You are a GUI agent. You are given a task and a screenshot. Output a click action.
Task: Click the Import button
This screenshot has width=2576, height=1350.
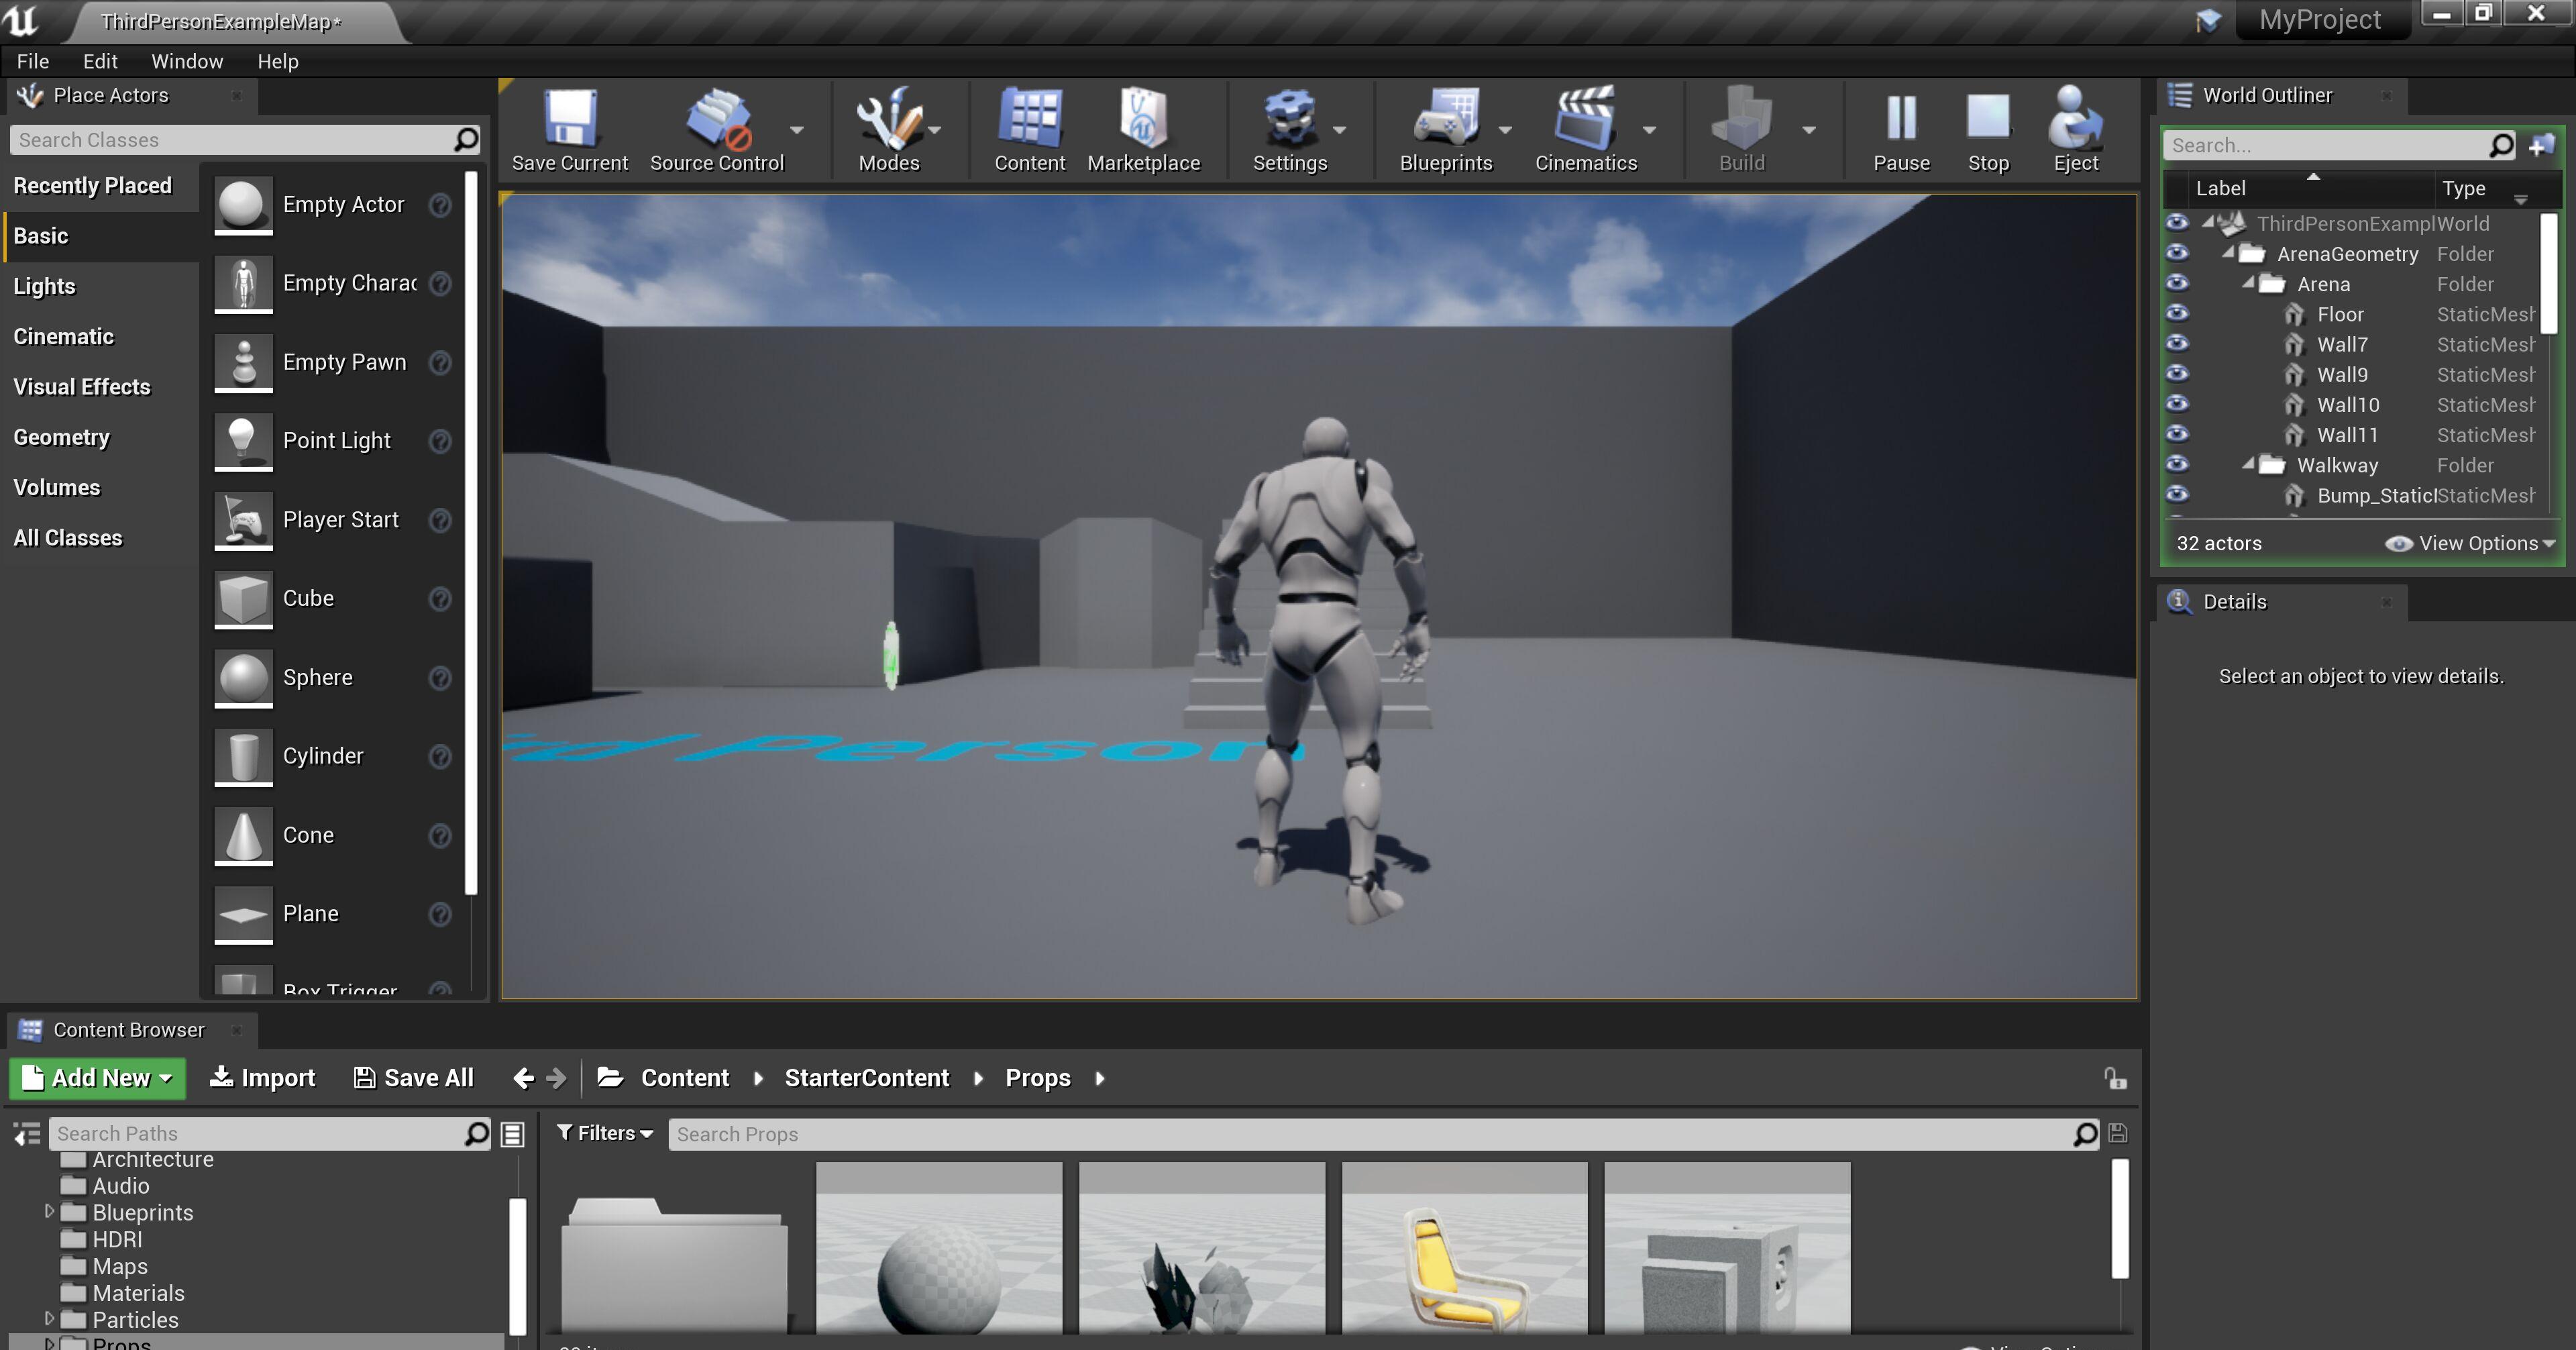coord(263,1078)
